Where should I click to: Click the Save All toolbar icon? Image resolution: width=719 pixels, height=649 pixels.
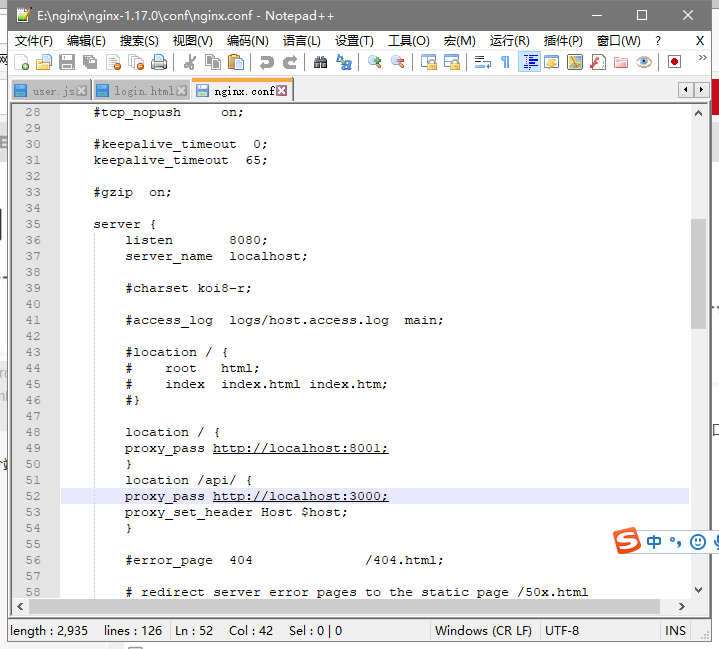pos(90,62)
